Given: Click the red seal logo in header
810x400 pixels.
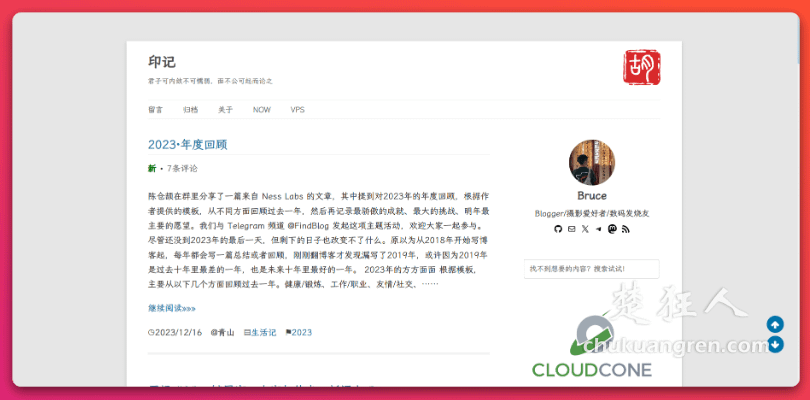Looking at the screenshot, I should (x=642, y=67).
